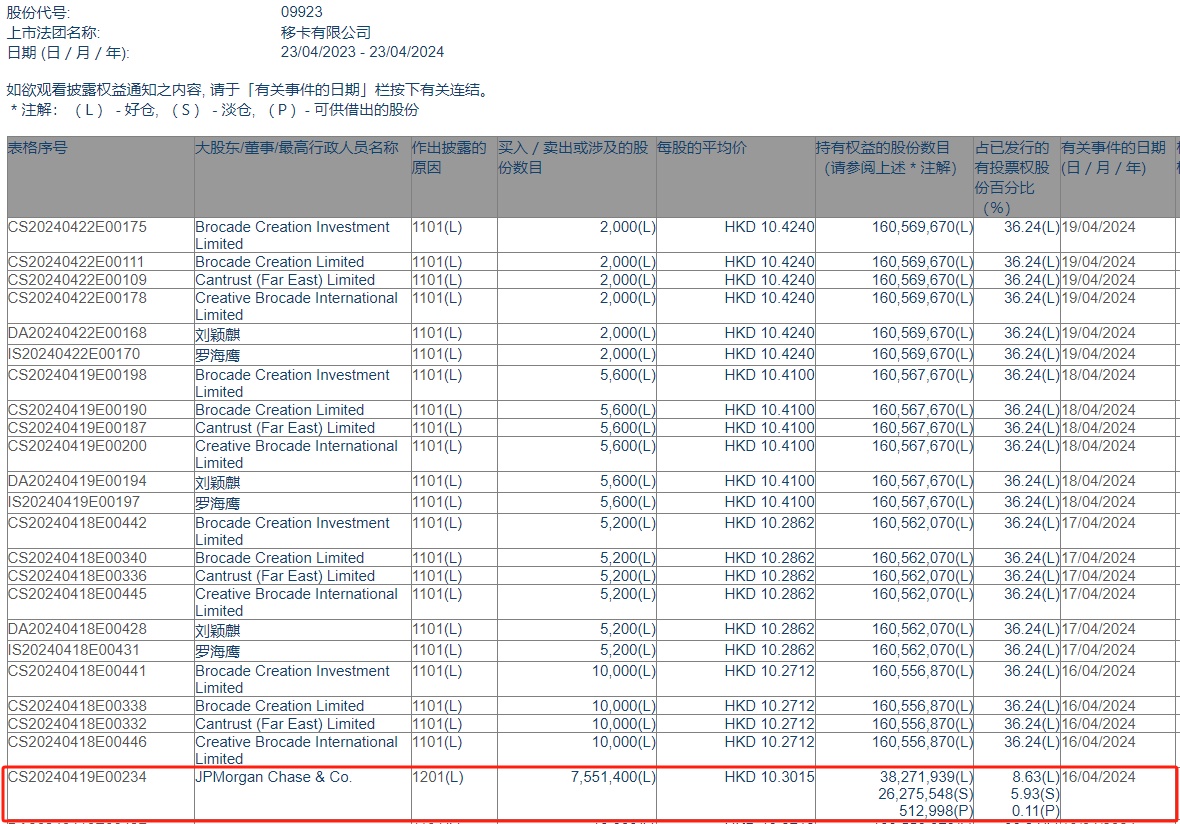The height and width of the screenshot is (824, 1180).
Task: Click 160,567,670(L) in row CS20240419E00190
Action: pyautogui.click(x=923, y=410)
